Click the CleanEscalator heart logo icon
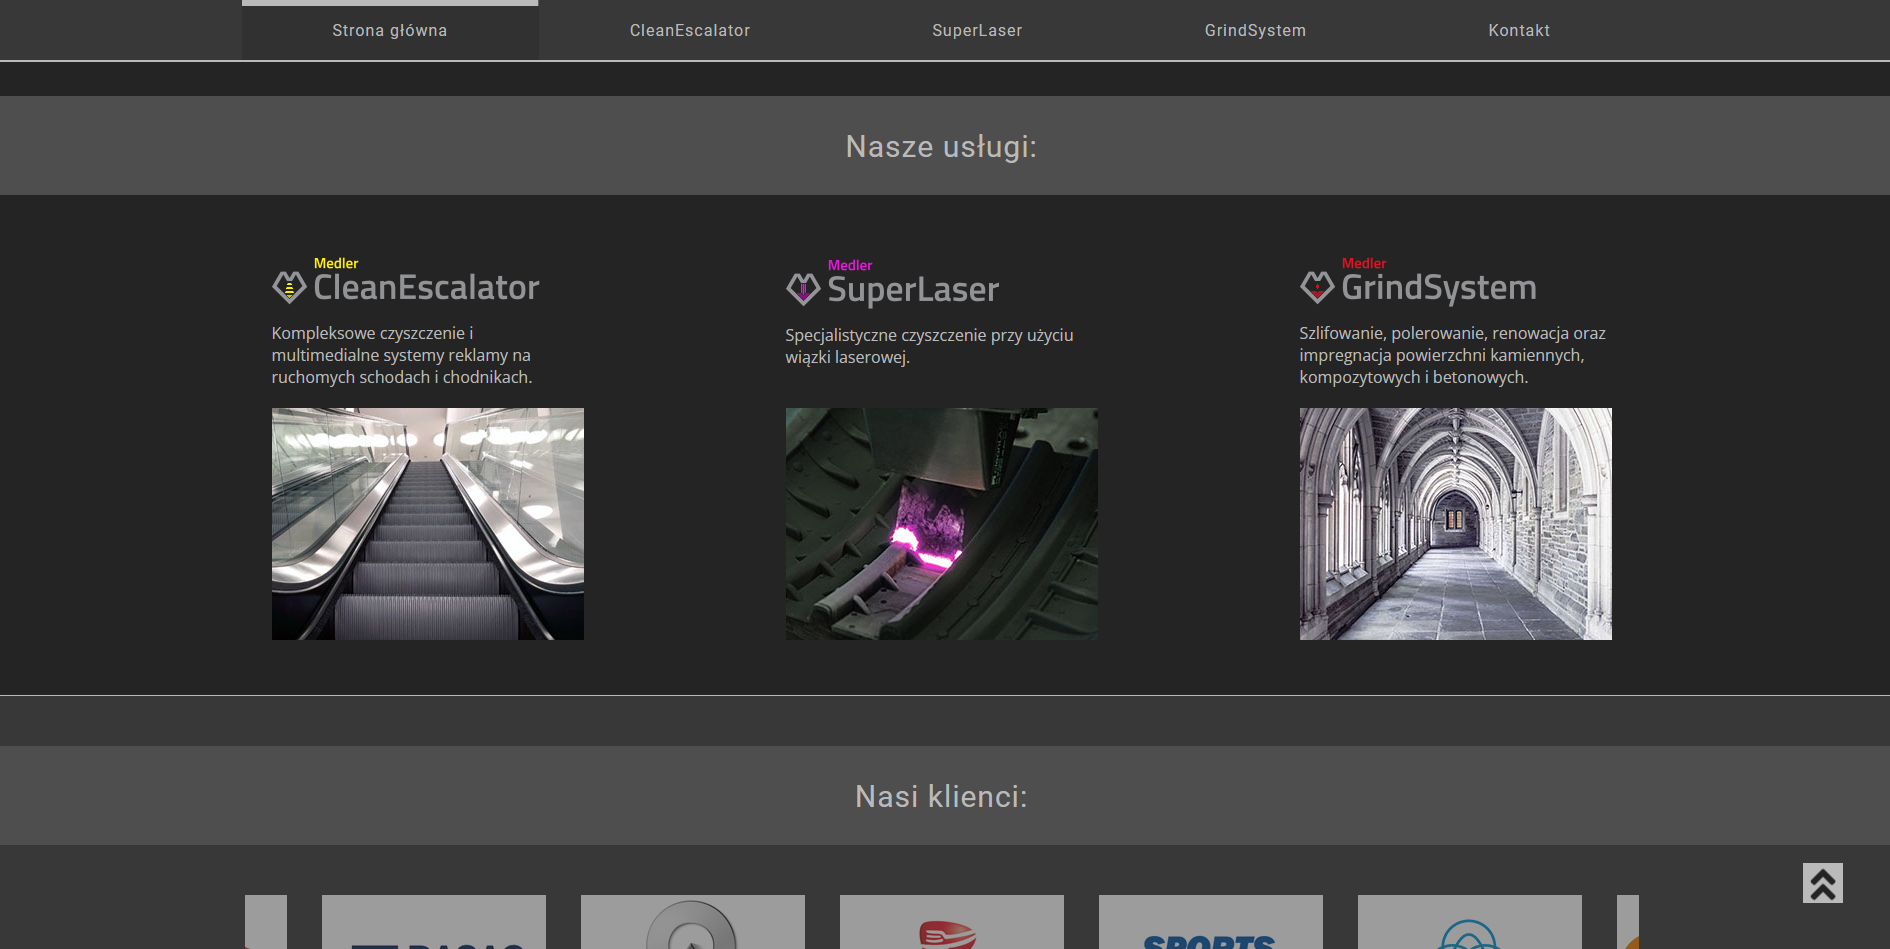The height and width of the screenshot is (949, 1890). tap(289, 287)
